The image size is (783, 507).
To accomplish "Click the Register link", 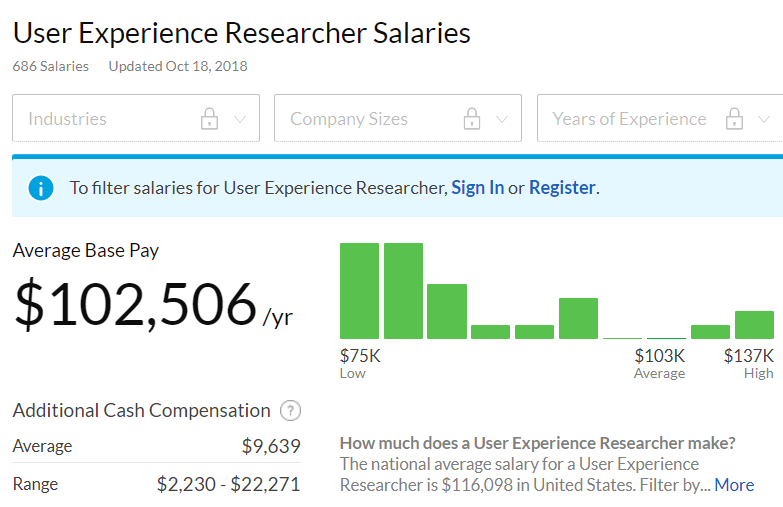I will coord(562,188).
